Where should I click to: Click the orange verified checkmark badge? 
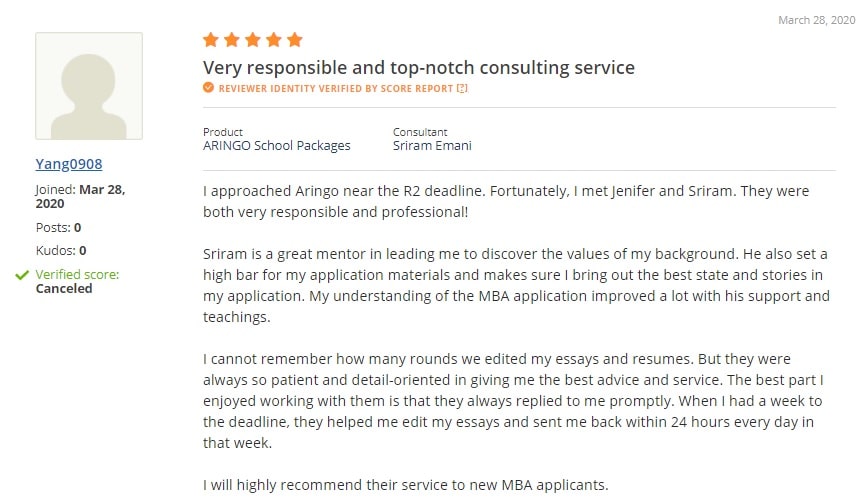[x=208, y=87]
